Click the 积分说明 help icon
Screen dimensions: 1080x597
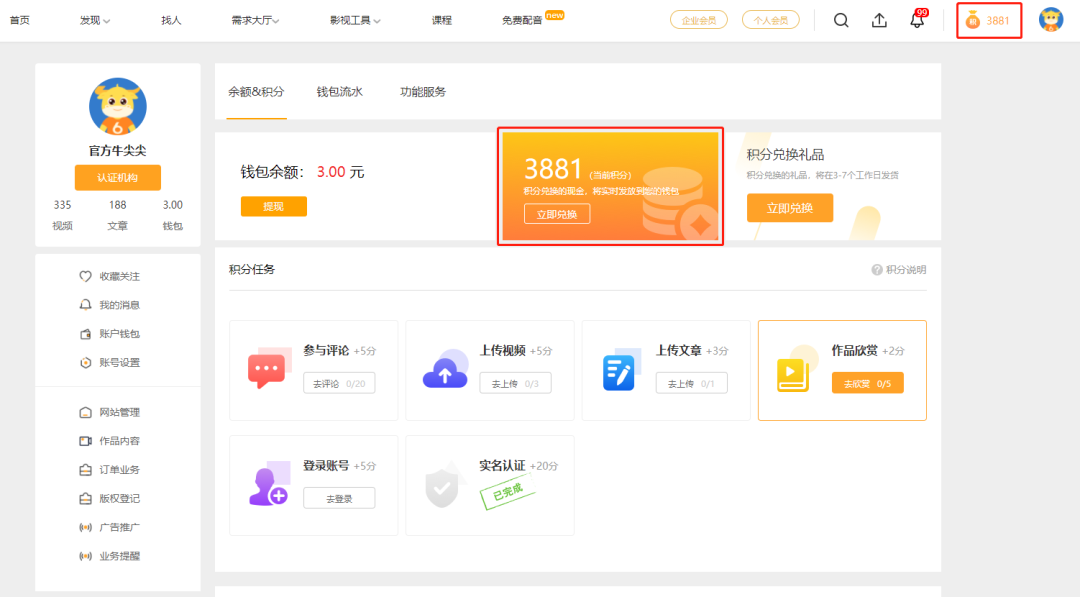(877, 270)
